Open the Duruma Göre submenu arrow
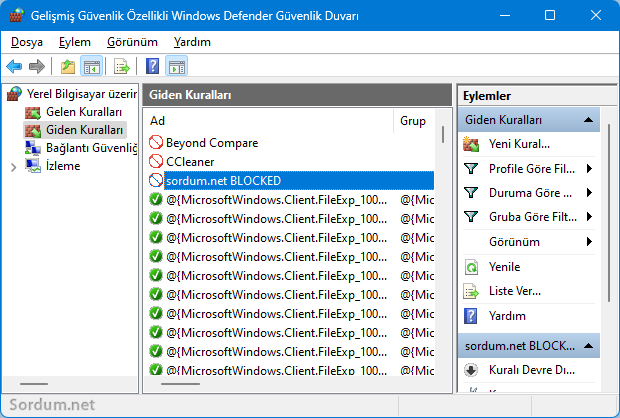Screen dimensions: 620x418 [x=589, y=193]
